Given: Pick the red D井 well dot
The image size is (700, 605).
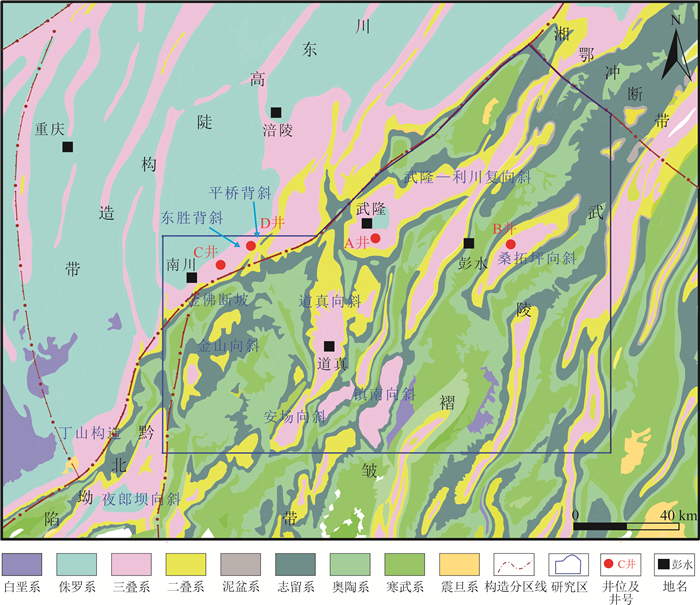Looking at the screenshot, I should [x=250, y=246].
